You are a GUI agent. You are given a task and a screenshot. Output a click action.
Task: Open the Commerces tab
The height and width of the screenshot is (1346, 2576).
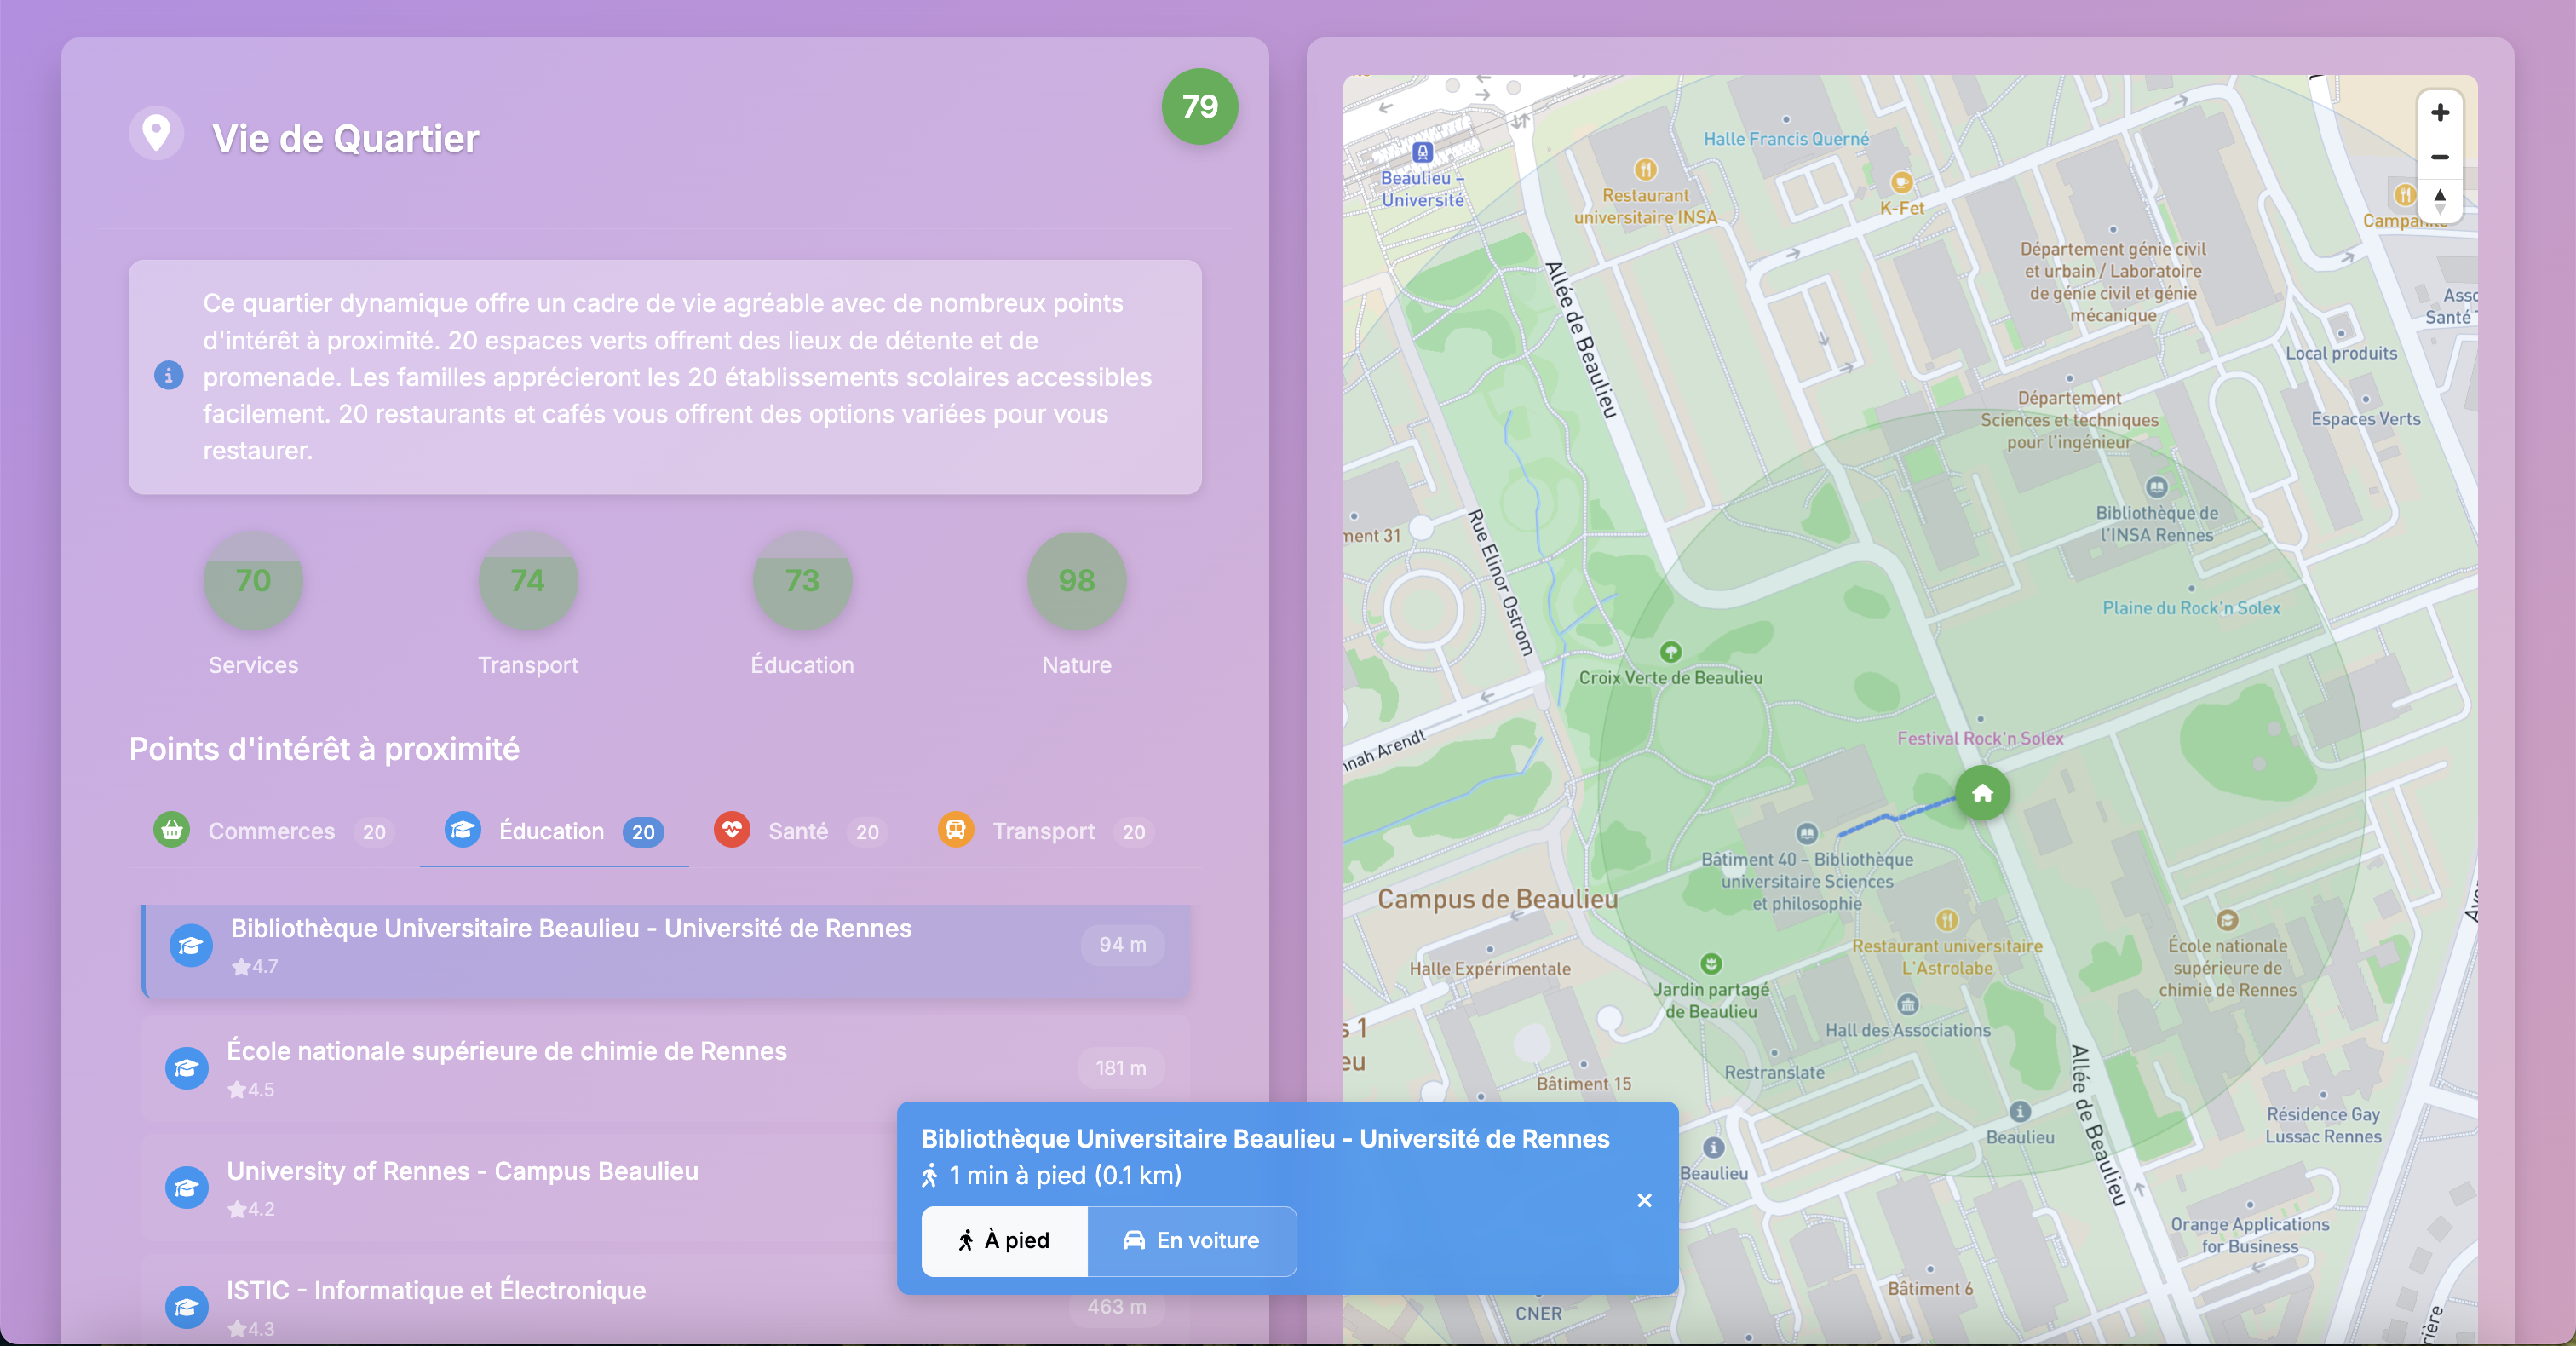(272, 831)
